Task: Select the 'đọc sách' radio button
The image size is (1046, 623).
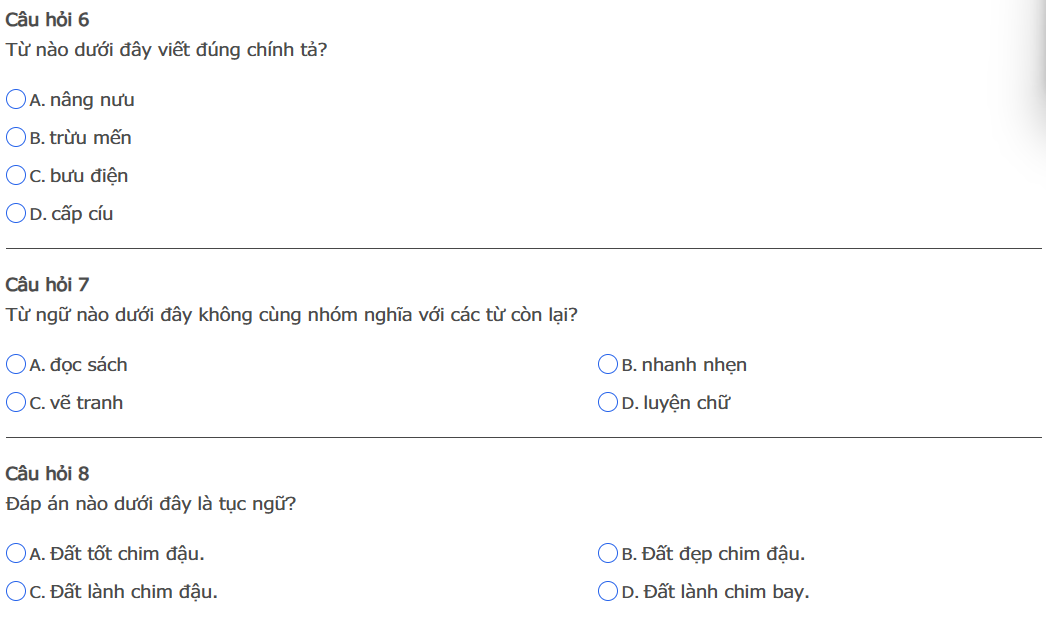Action: (x=16, y=364)
